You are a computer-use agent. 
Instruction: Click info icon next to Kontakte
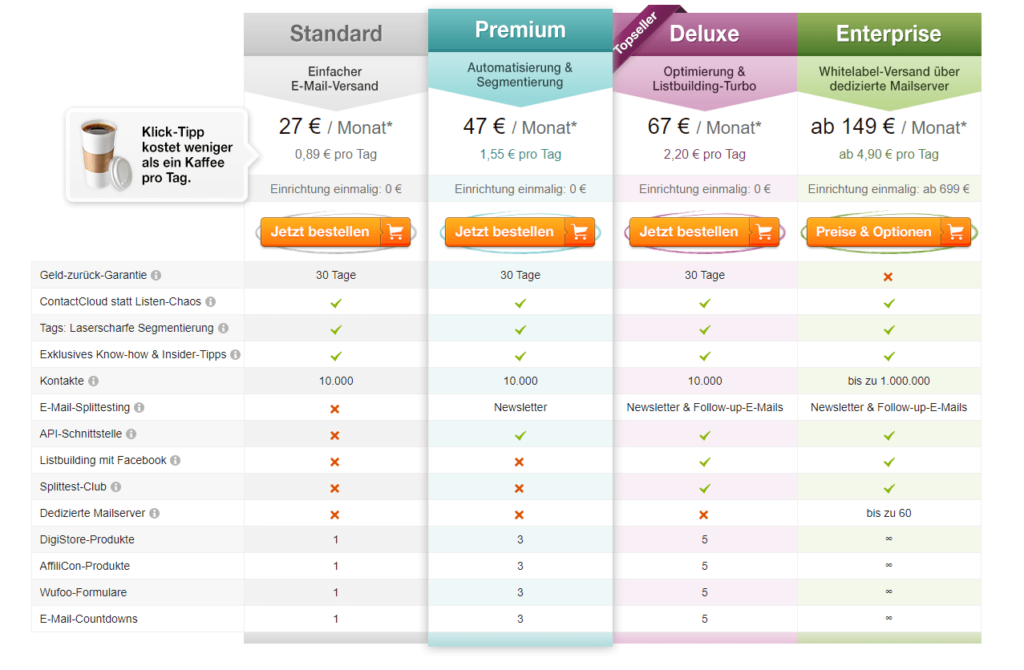click(93, 381)
